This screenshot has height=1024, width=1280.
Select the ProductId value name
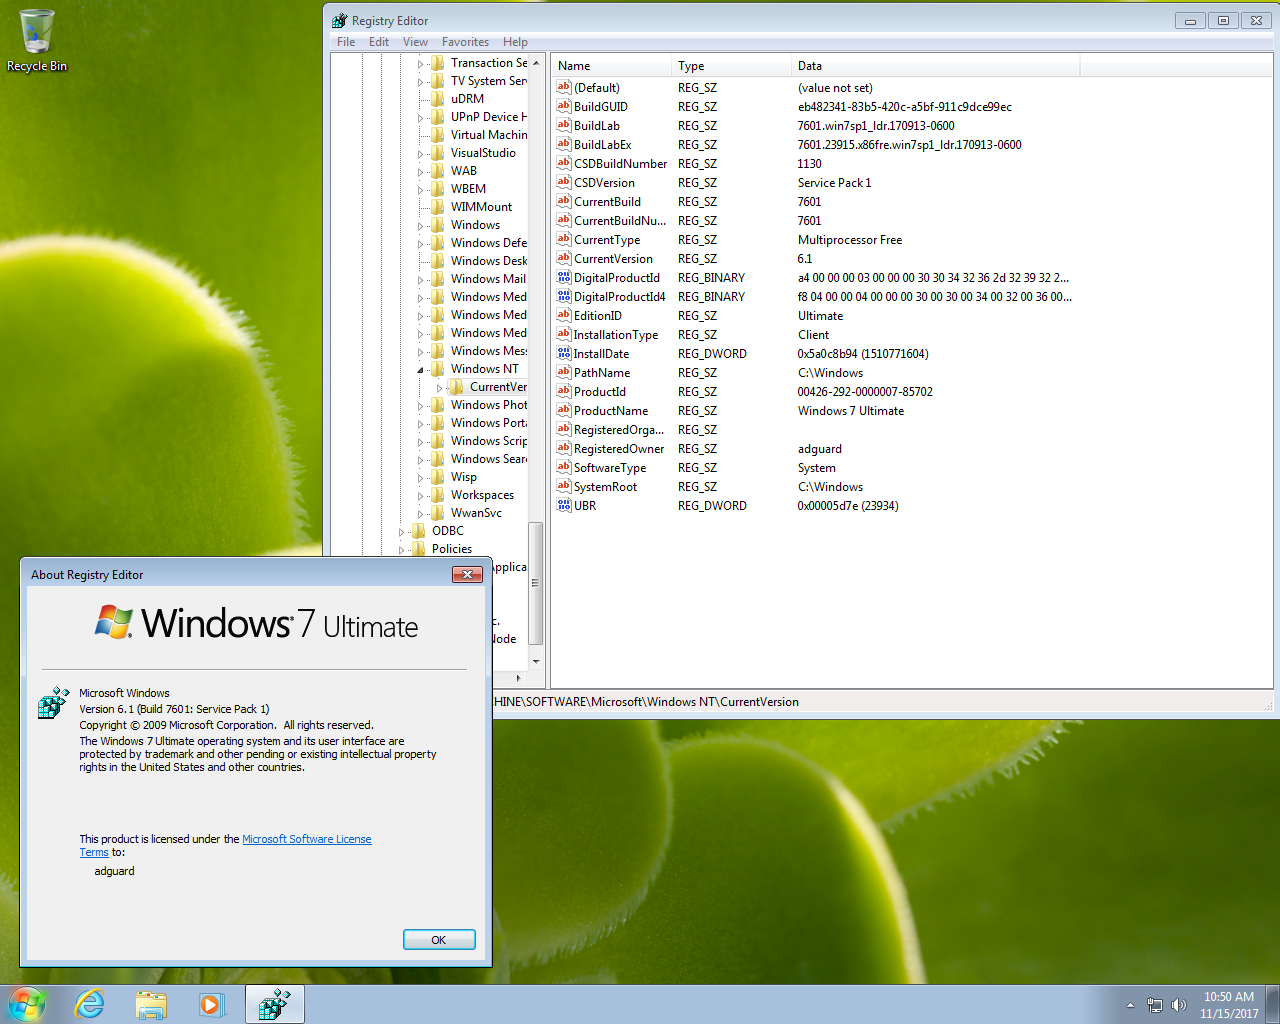(600, 391)
